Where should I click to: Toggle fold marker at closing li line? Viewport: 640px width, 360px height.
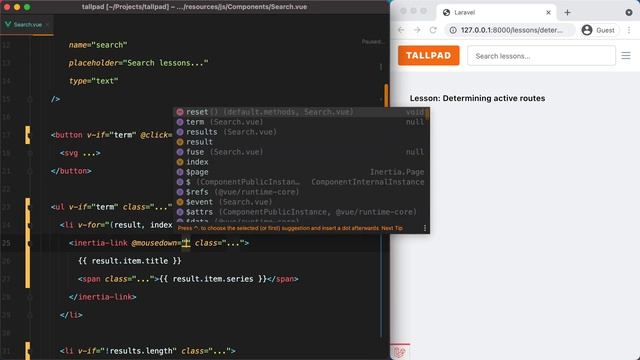(30, 315)
